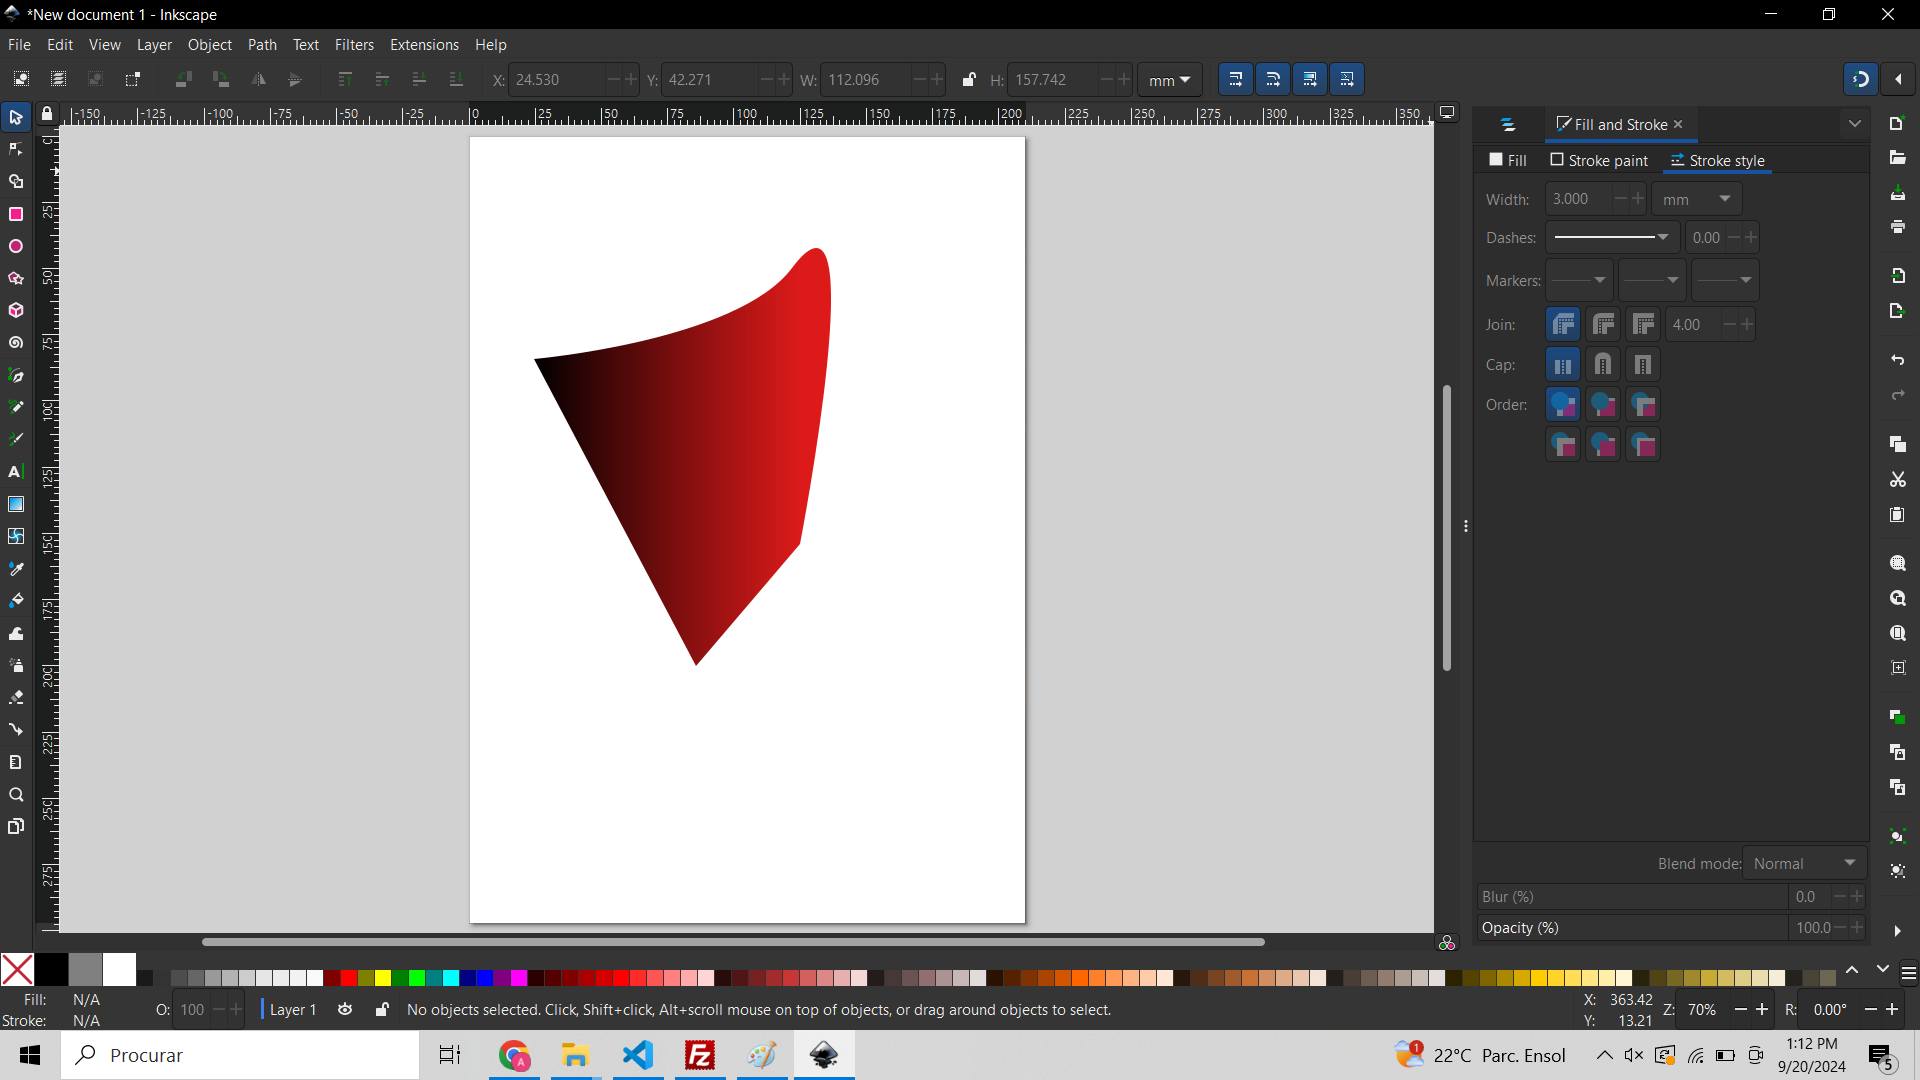1920x1080 pixels.
Task: Expand the dialog panel chevron menu
Action: (x=1855, y=124)
